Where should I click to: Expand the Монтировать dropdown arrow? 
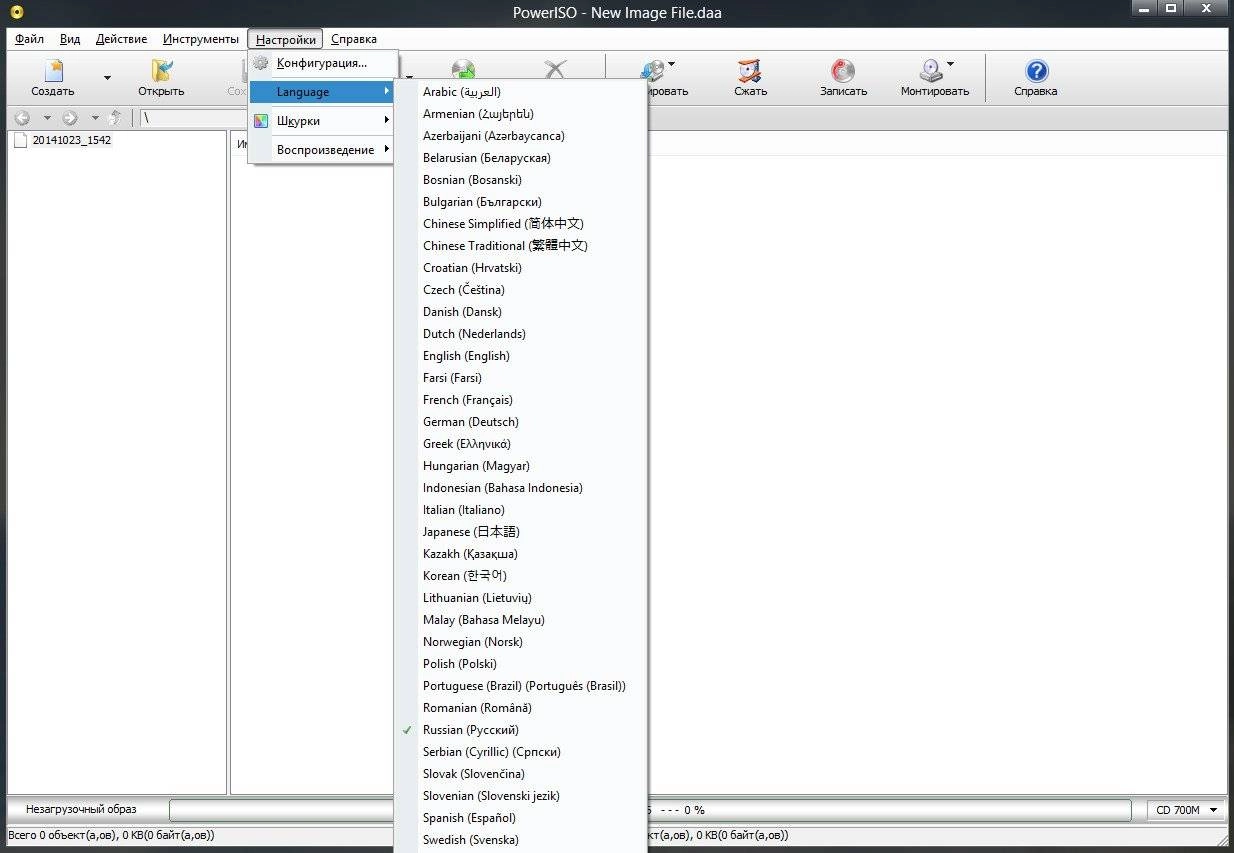(x=950, y=64)
